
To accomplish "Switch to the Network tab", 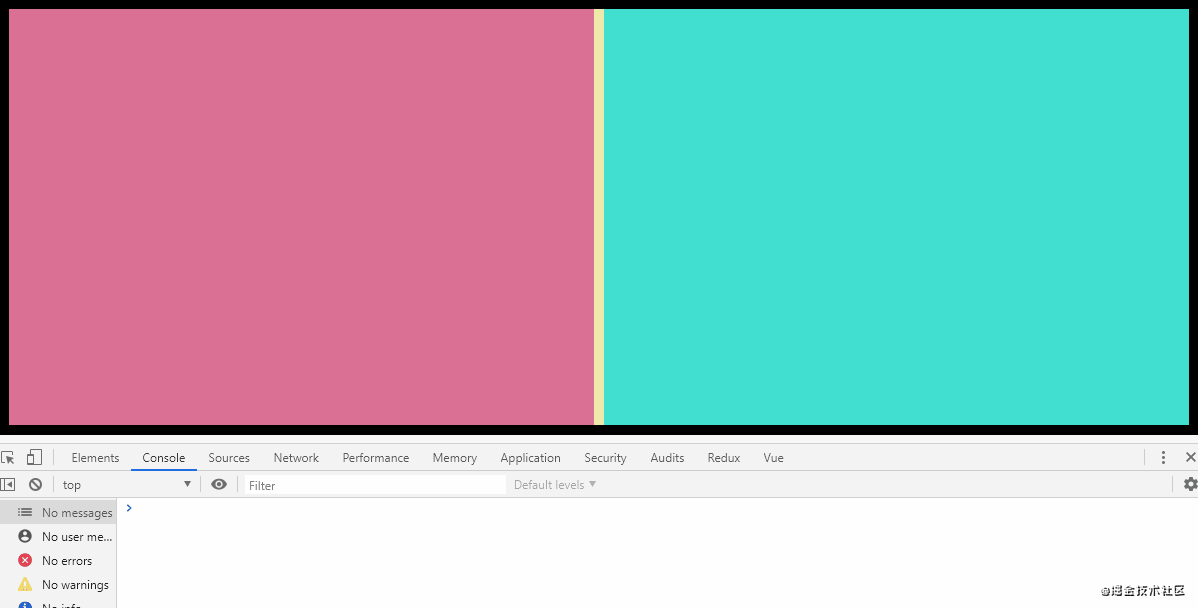I will point(296,458).
